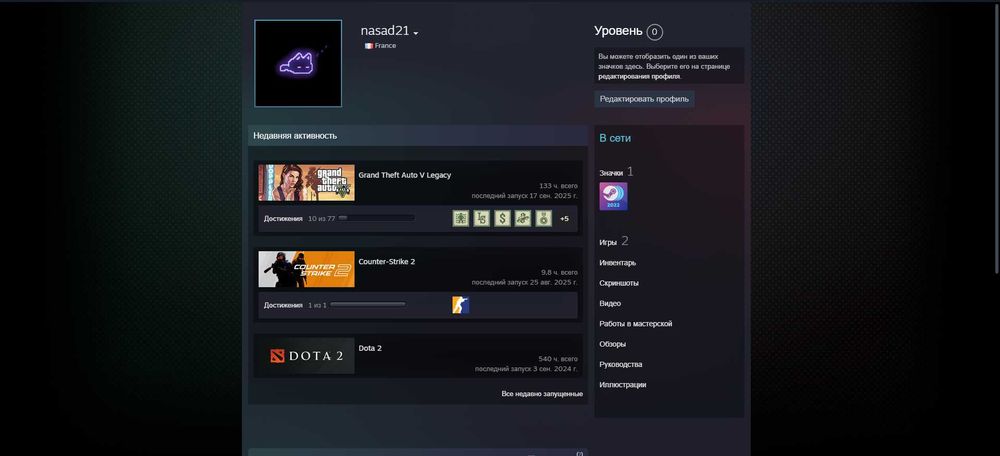1000x456 pixels.
Task: Open the 'редактирования профиля' link
Action: (x=639, y=77)
